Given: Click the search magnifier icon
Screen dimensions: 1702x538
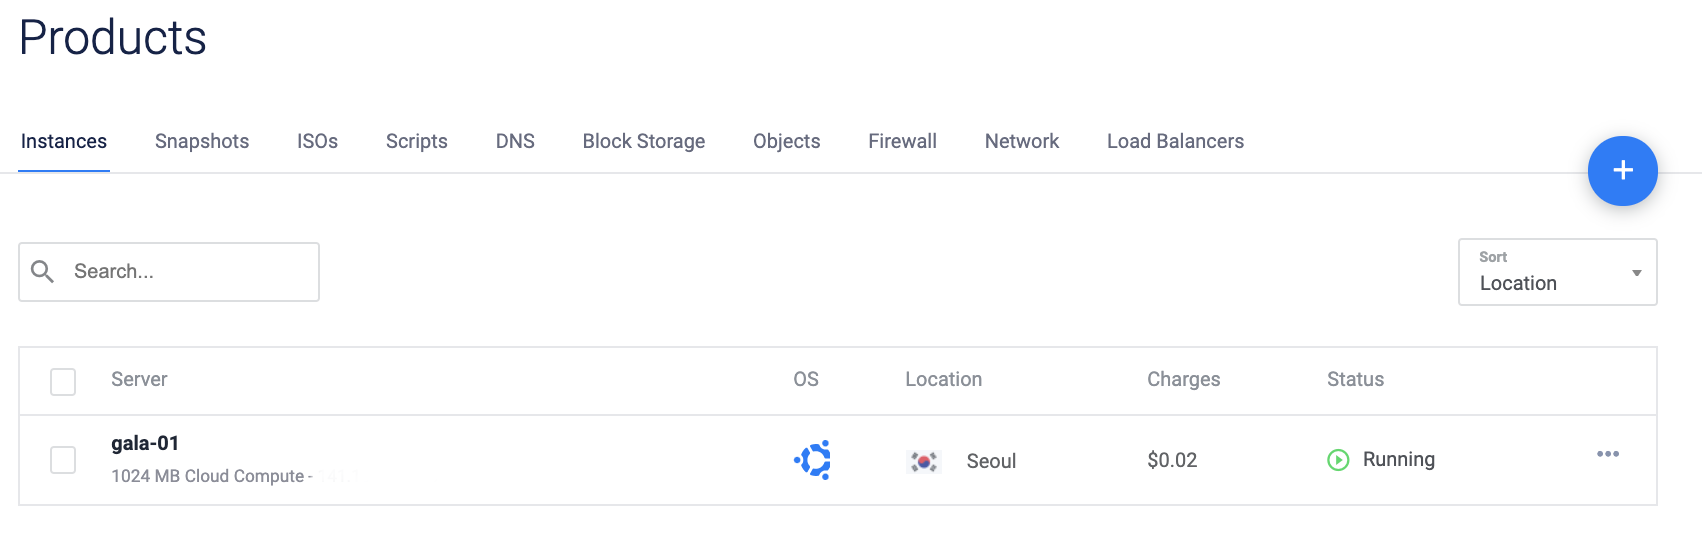Looking at the screenshot, I should pyautogui.click(x=42, y=271).
